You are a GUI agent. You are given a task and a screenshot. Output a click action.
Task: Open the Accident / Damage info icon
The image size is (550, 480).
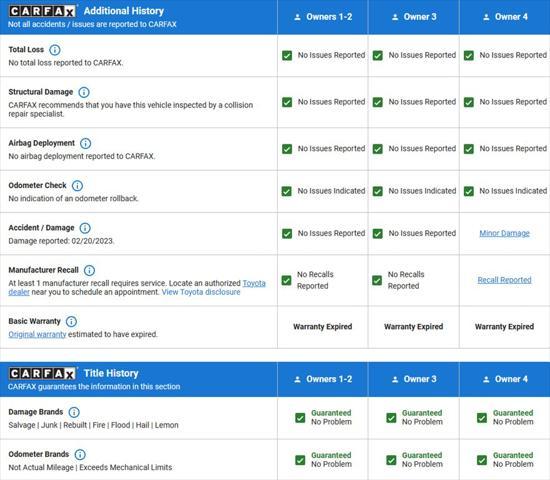click(x=85, y=228)
